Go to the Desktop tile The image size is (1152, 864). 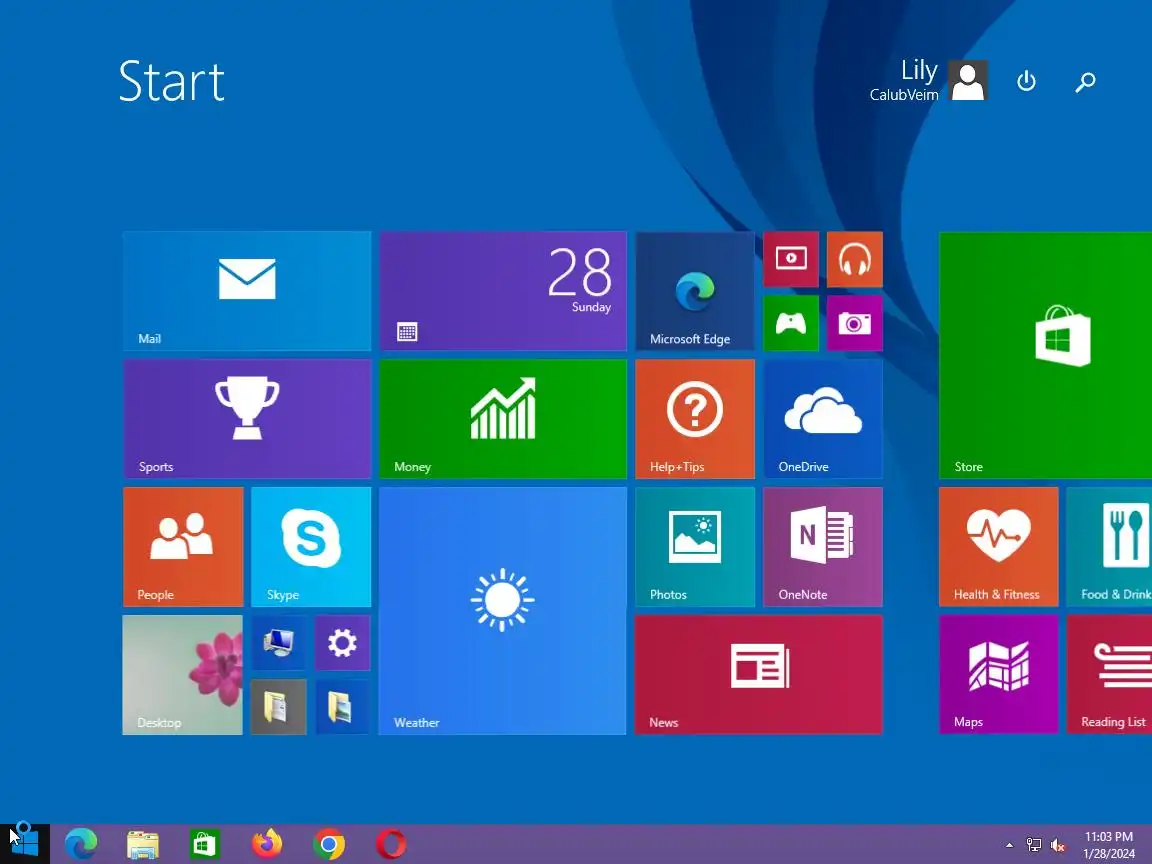click(183, 674)
